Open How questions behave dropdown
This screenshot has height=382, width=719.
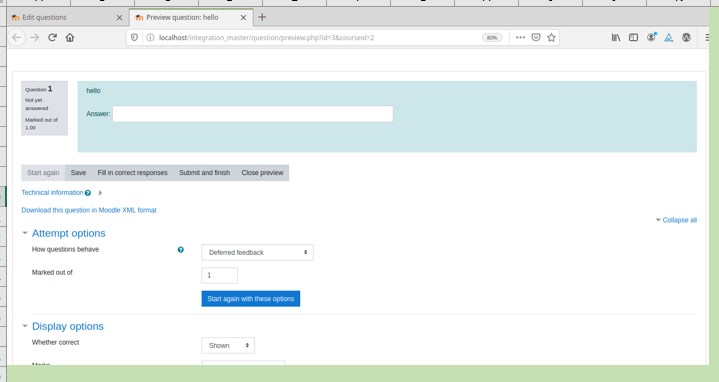coord(257,253)
